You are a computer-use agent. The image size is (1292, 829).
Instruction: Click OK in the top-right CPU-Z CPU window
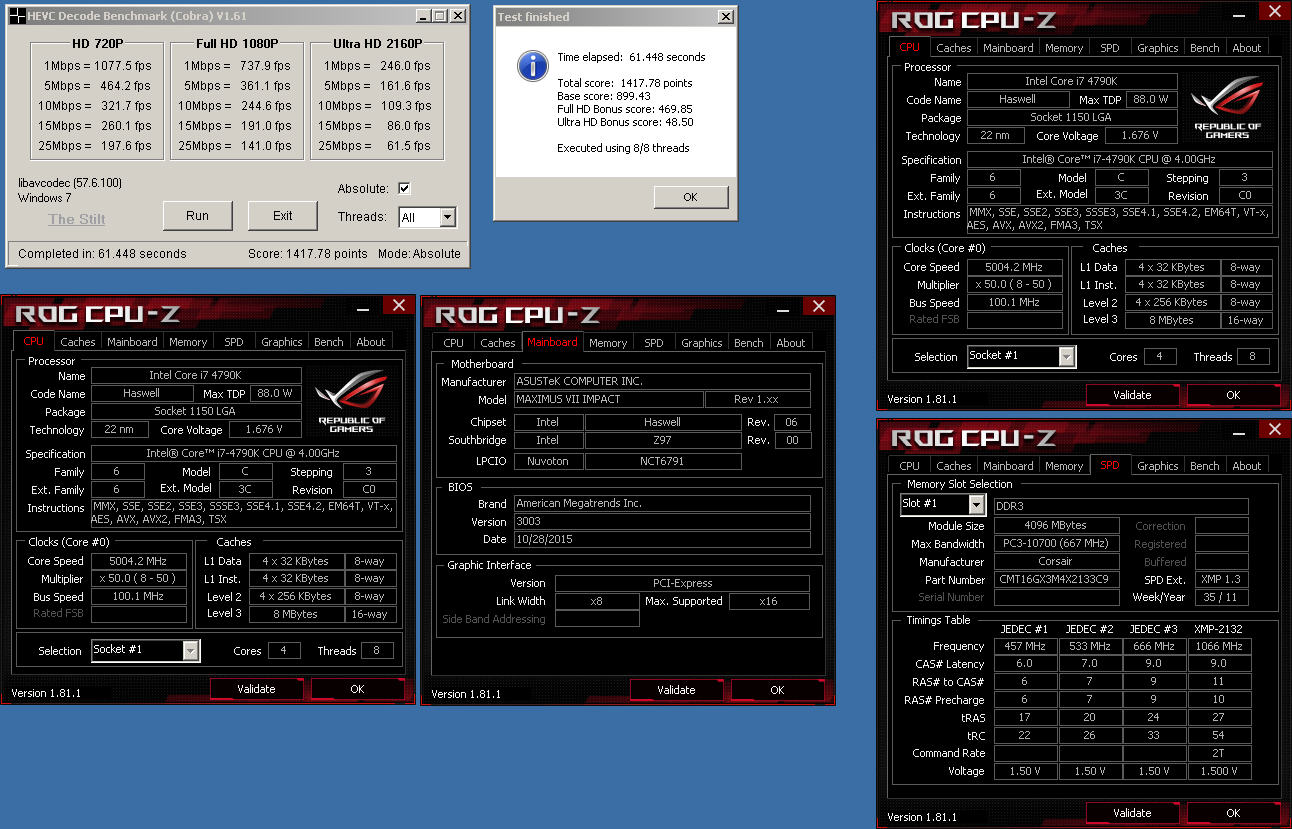coord(1233,395)
